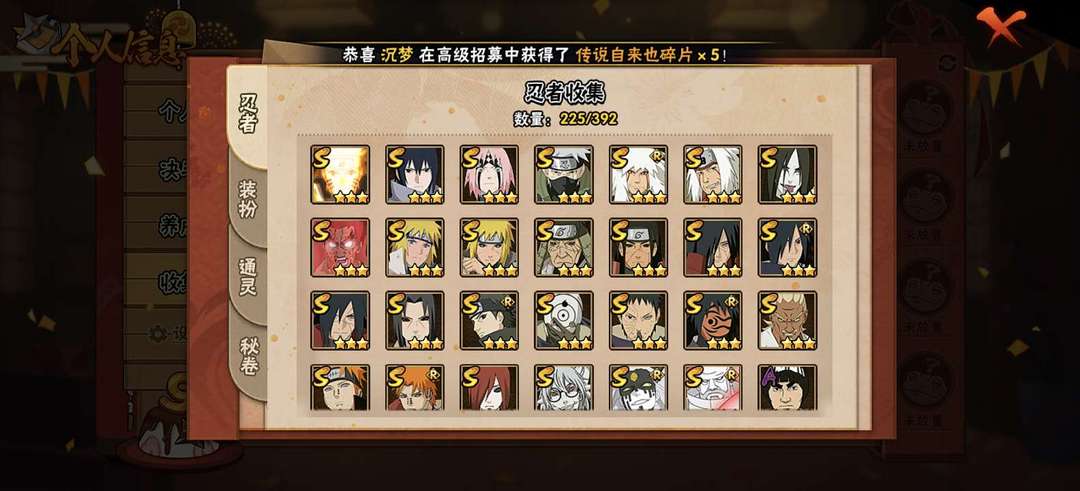Open the red-cloaked Naruto ninja card
Screen dimensions: 1080x491
click(340, 248)
